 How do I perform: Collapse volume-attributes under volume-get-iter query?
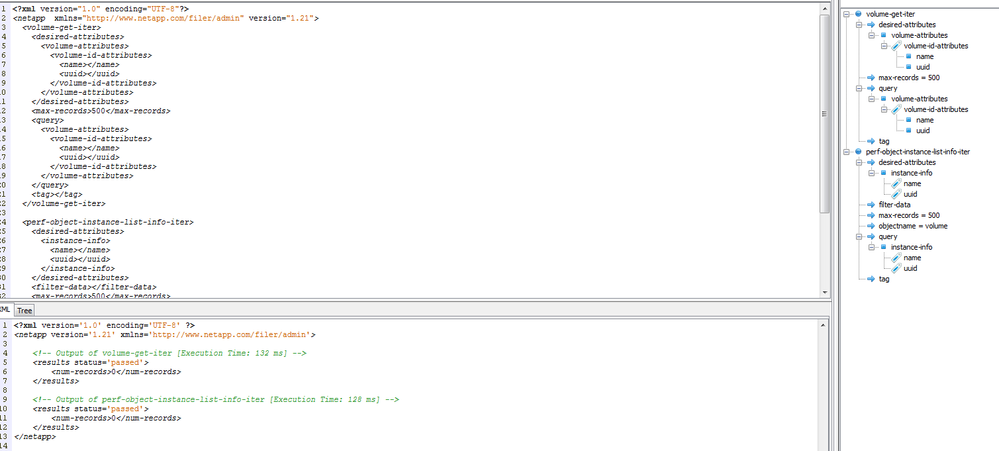point(872,99)
